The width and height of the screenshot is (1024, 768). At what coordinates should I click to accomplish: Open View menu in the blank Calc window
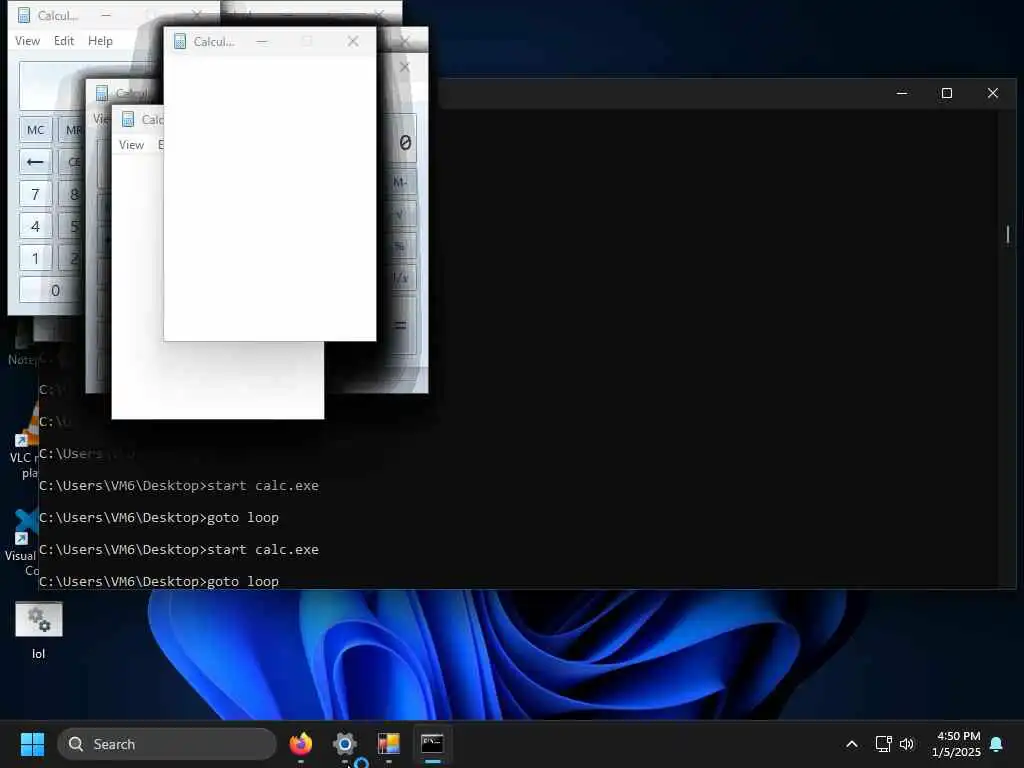tap(131, 145)
